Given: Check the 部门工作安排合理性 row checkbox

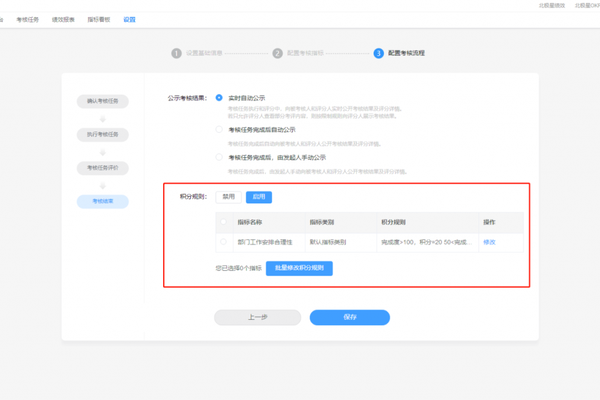Looking at the screenshot, I should point(223,242).
